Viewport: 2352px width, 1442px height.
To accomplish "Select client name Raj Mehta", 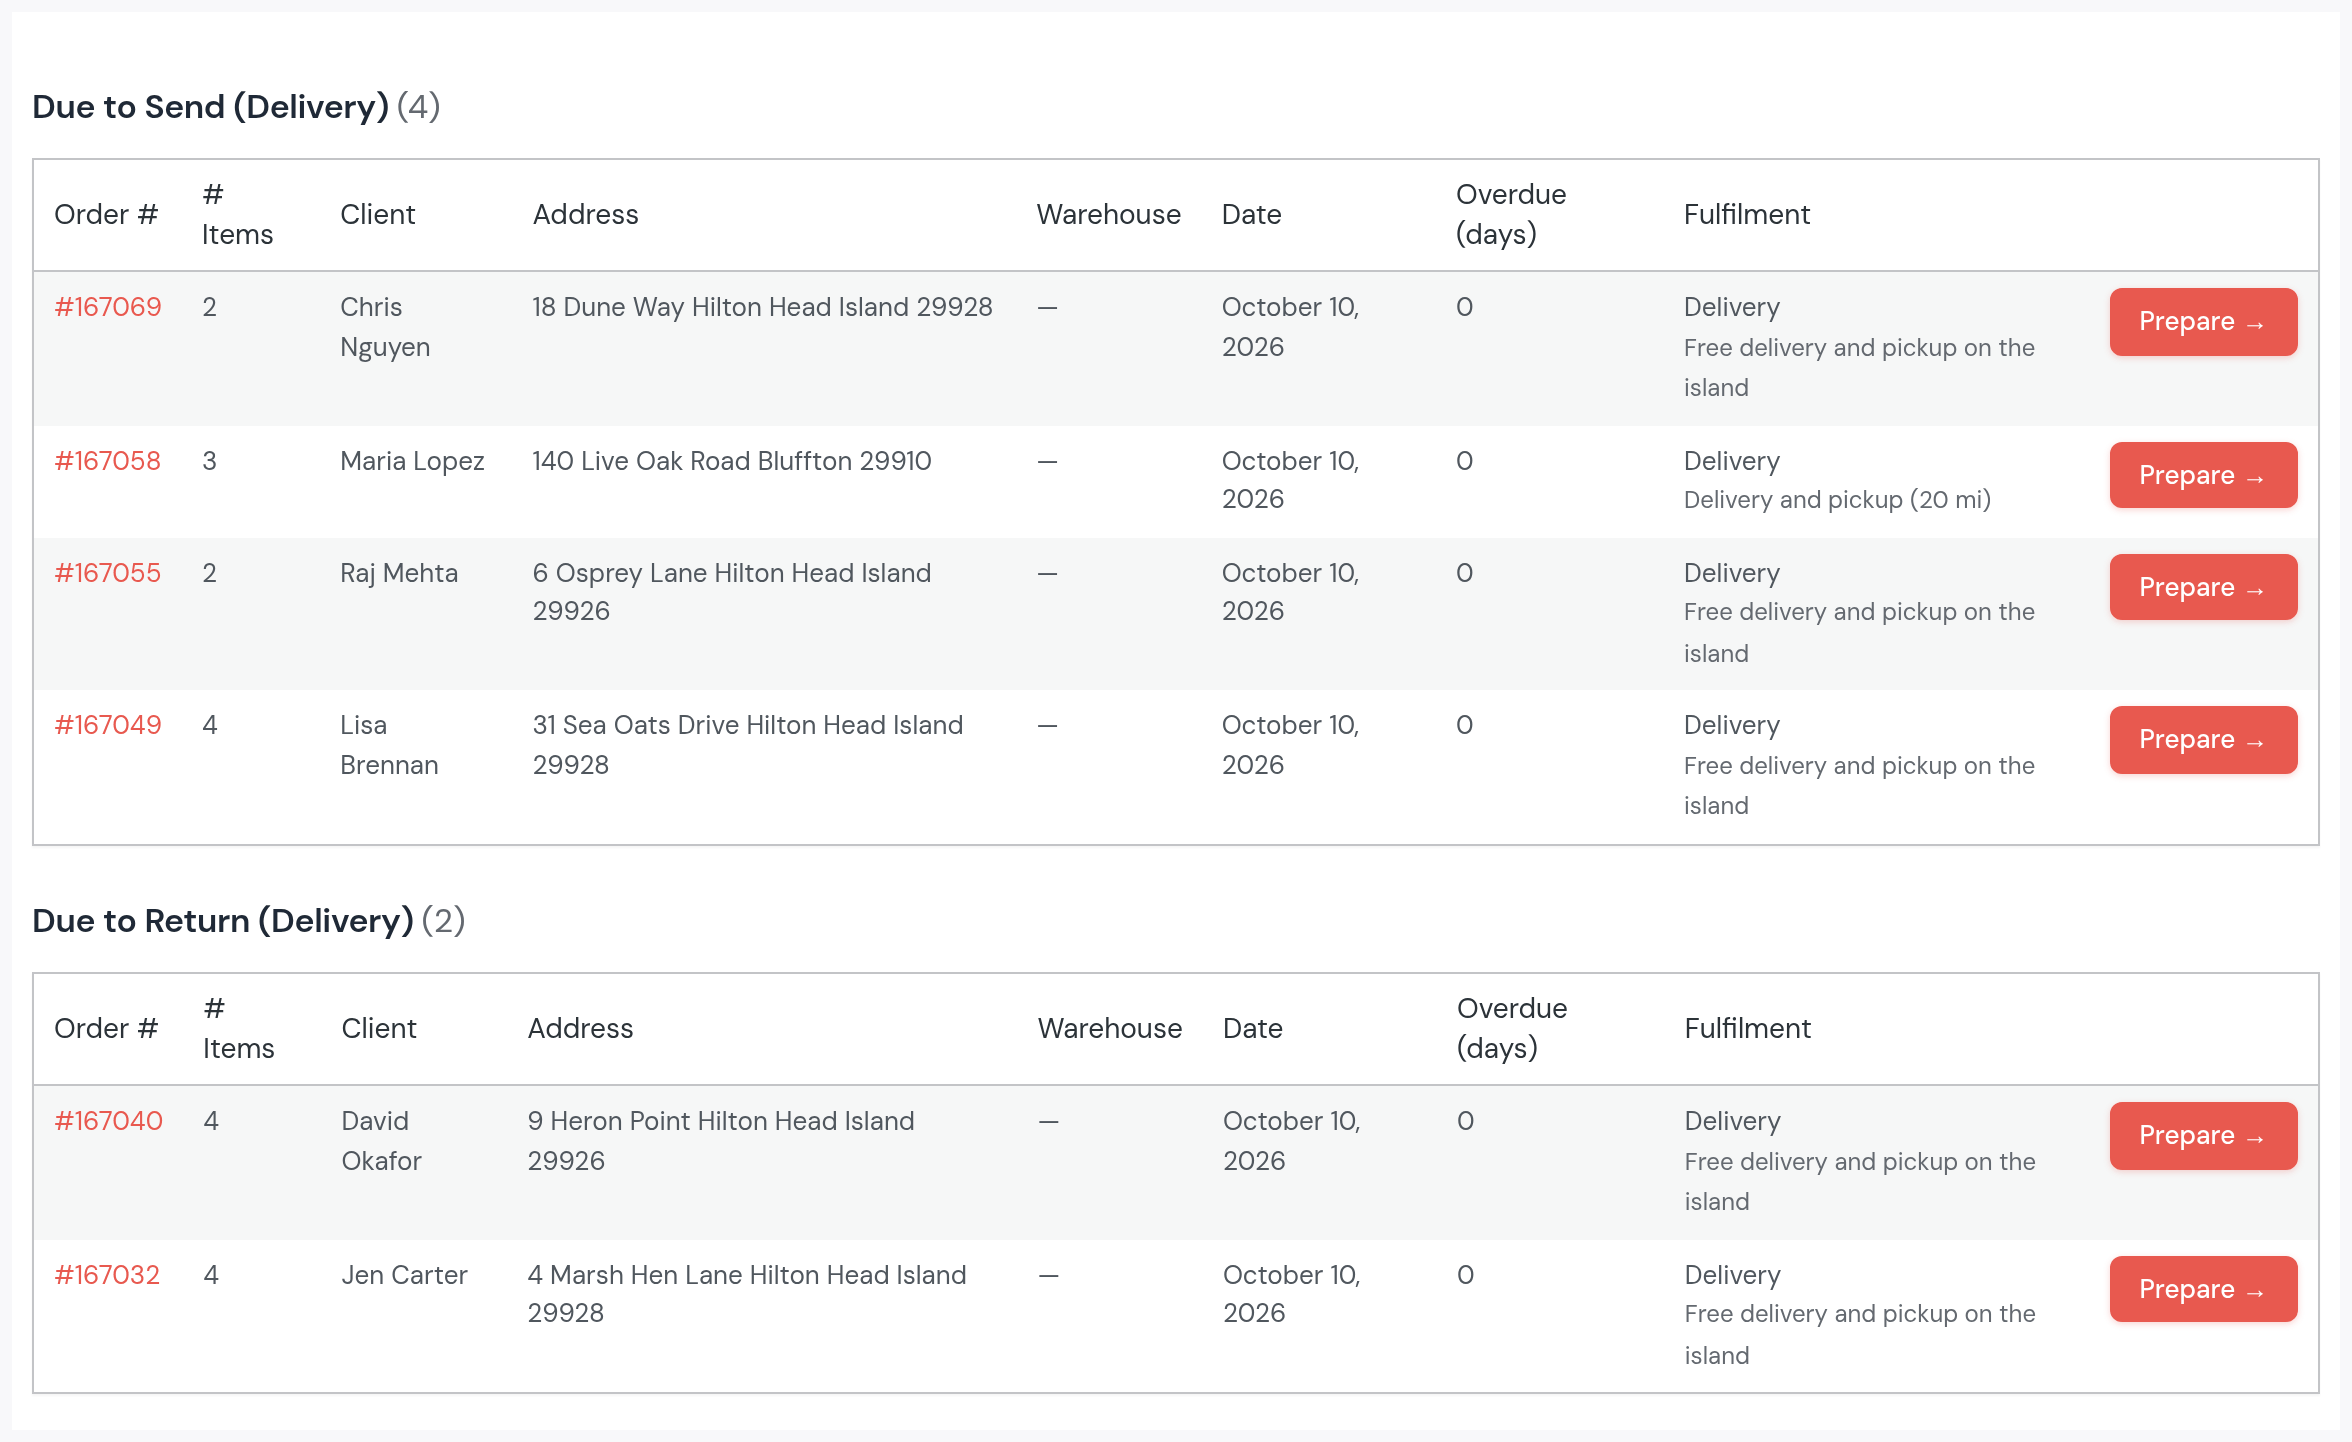I will 399,573.
